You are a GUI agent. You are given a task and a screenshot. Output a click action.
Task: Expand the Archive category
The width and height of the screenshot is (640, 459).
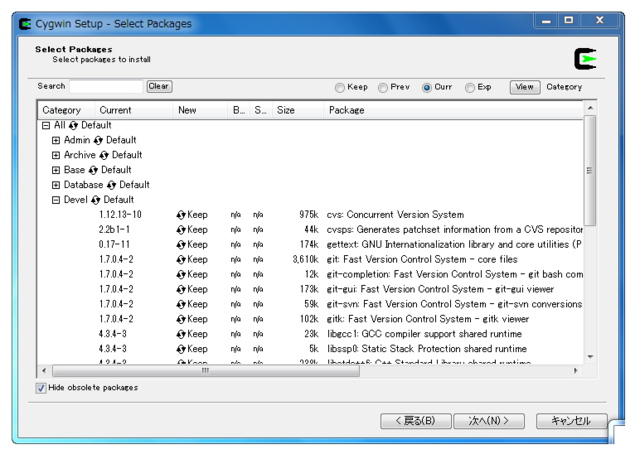tap(56, 155)
